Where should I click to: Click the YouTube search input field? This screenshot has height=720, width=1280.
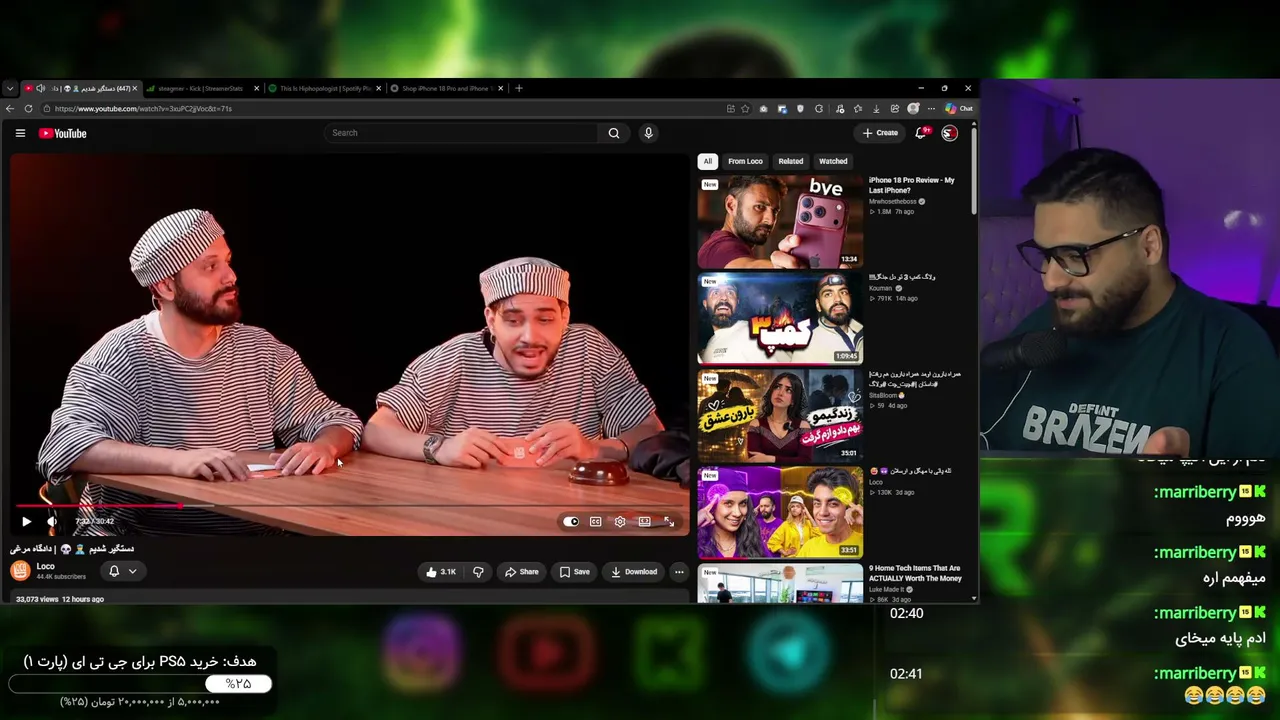(462, 133)
